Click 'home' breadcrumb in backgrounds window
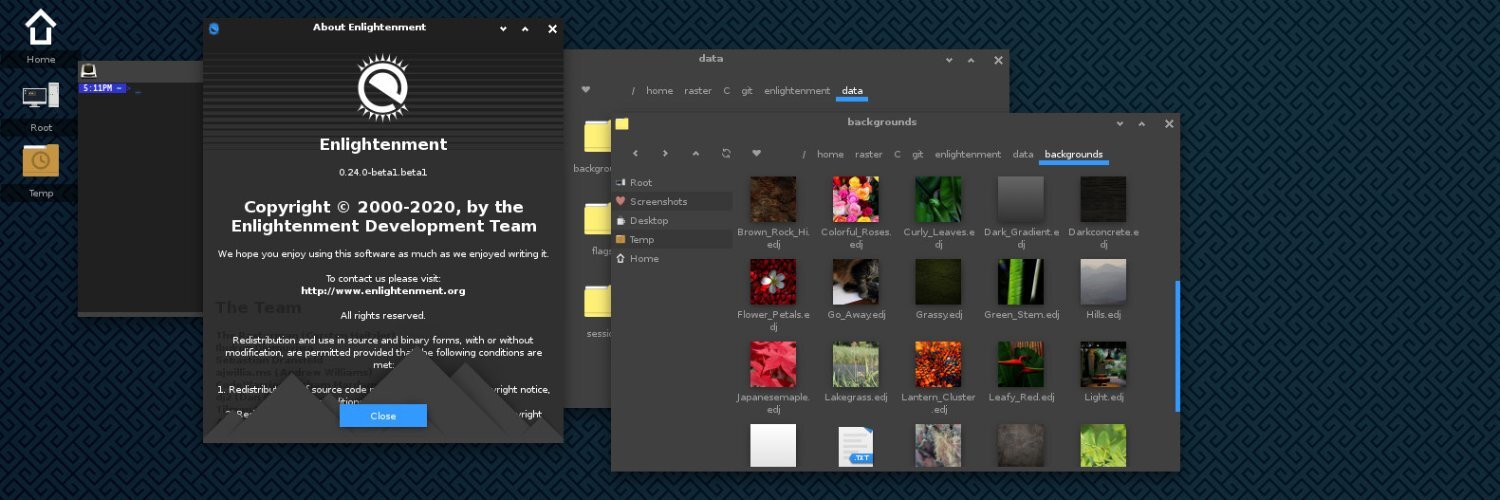 [830, 154]
